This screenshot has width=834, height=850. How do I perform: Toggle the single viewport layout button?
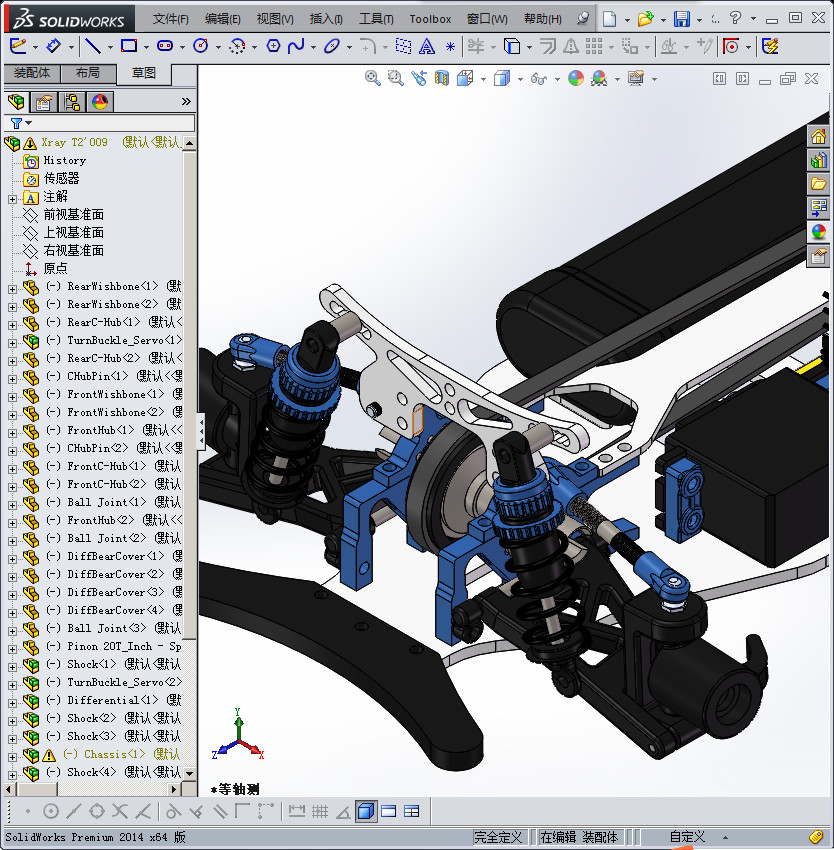(x=388, y=811)
